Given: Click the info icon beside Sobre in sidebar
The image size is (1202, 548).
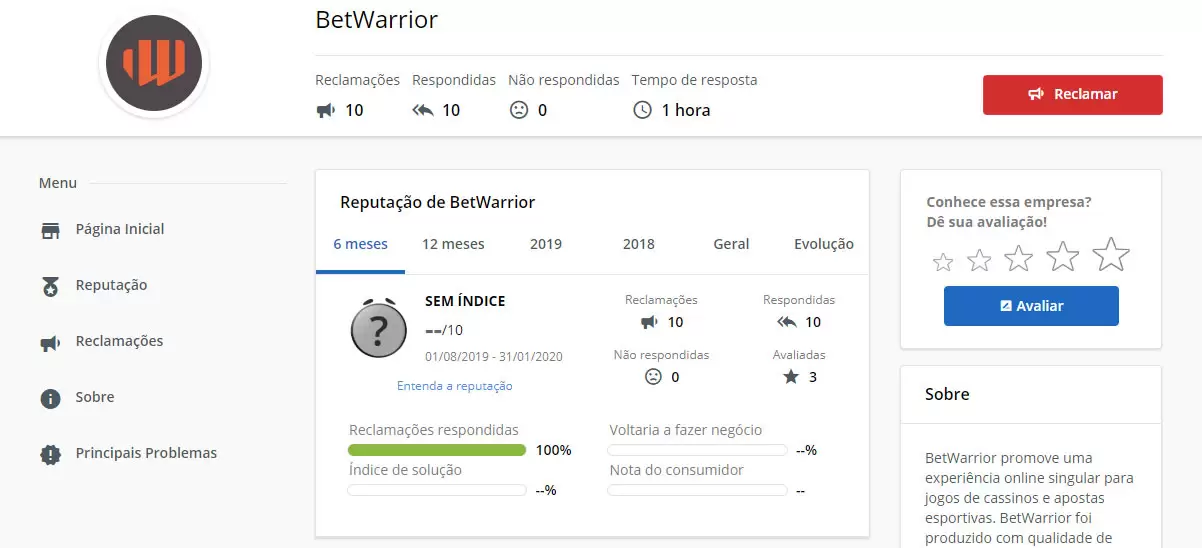Looking at the screenshot, I should pos(50,398).
